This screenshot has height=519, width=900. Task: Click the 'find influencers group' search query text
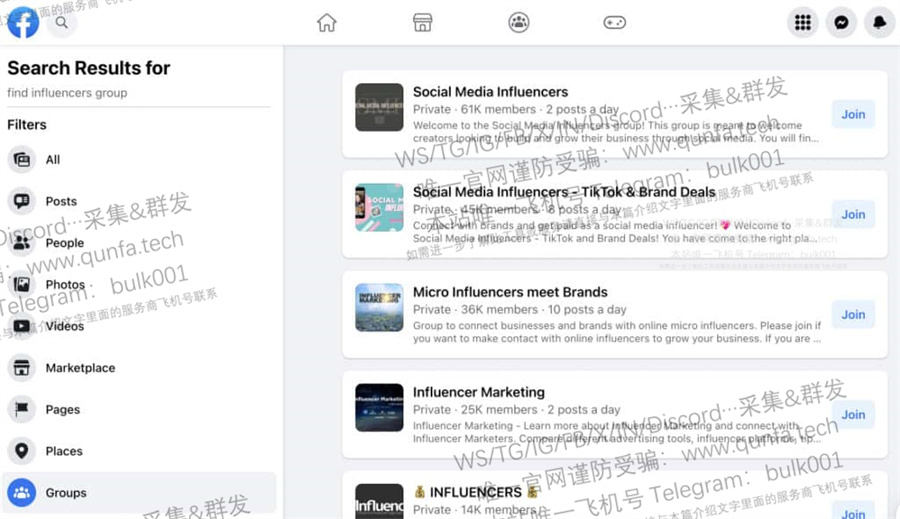(x=67, y=92)
